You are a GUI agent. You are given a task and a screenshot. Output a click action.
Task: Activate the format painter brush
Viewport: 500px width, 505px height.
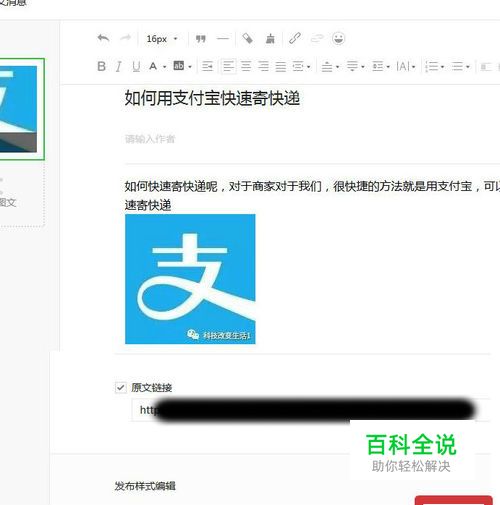click(x=270, y=39)
